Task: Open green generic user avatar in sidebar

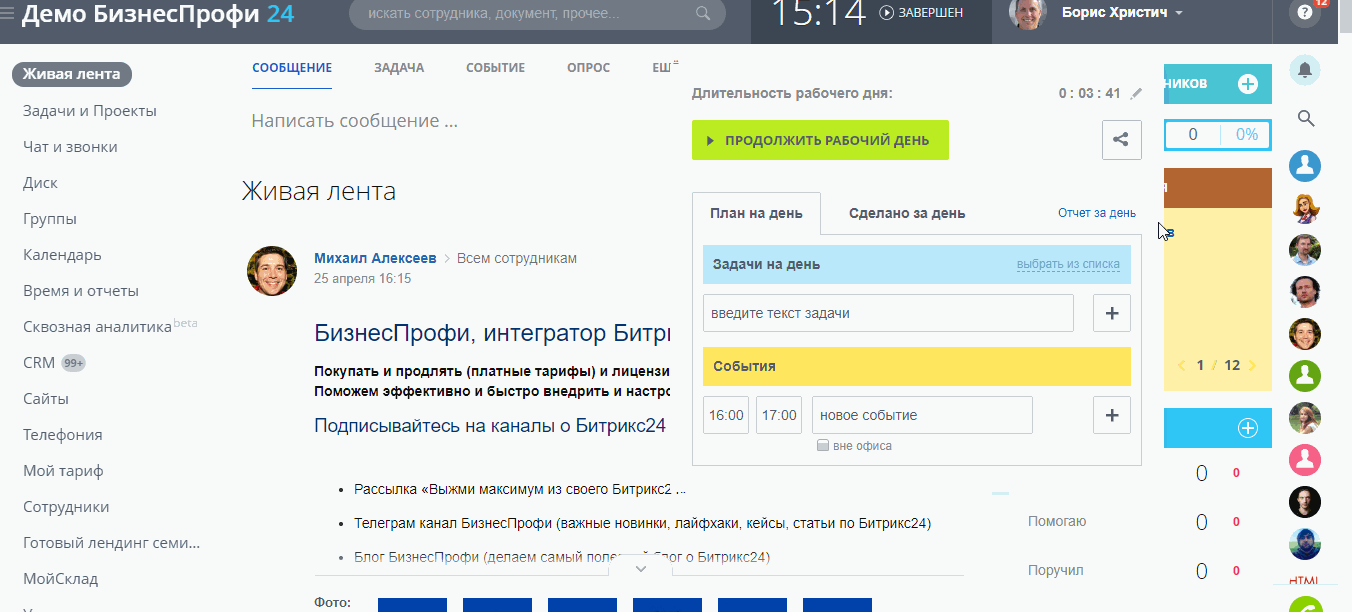Action: (x=1305, y=376)
